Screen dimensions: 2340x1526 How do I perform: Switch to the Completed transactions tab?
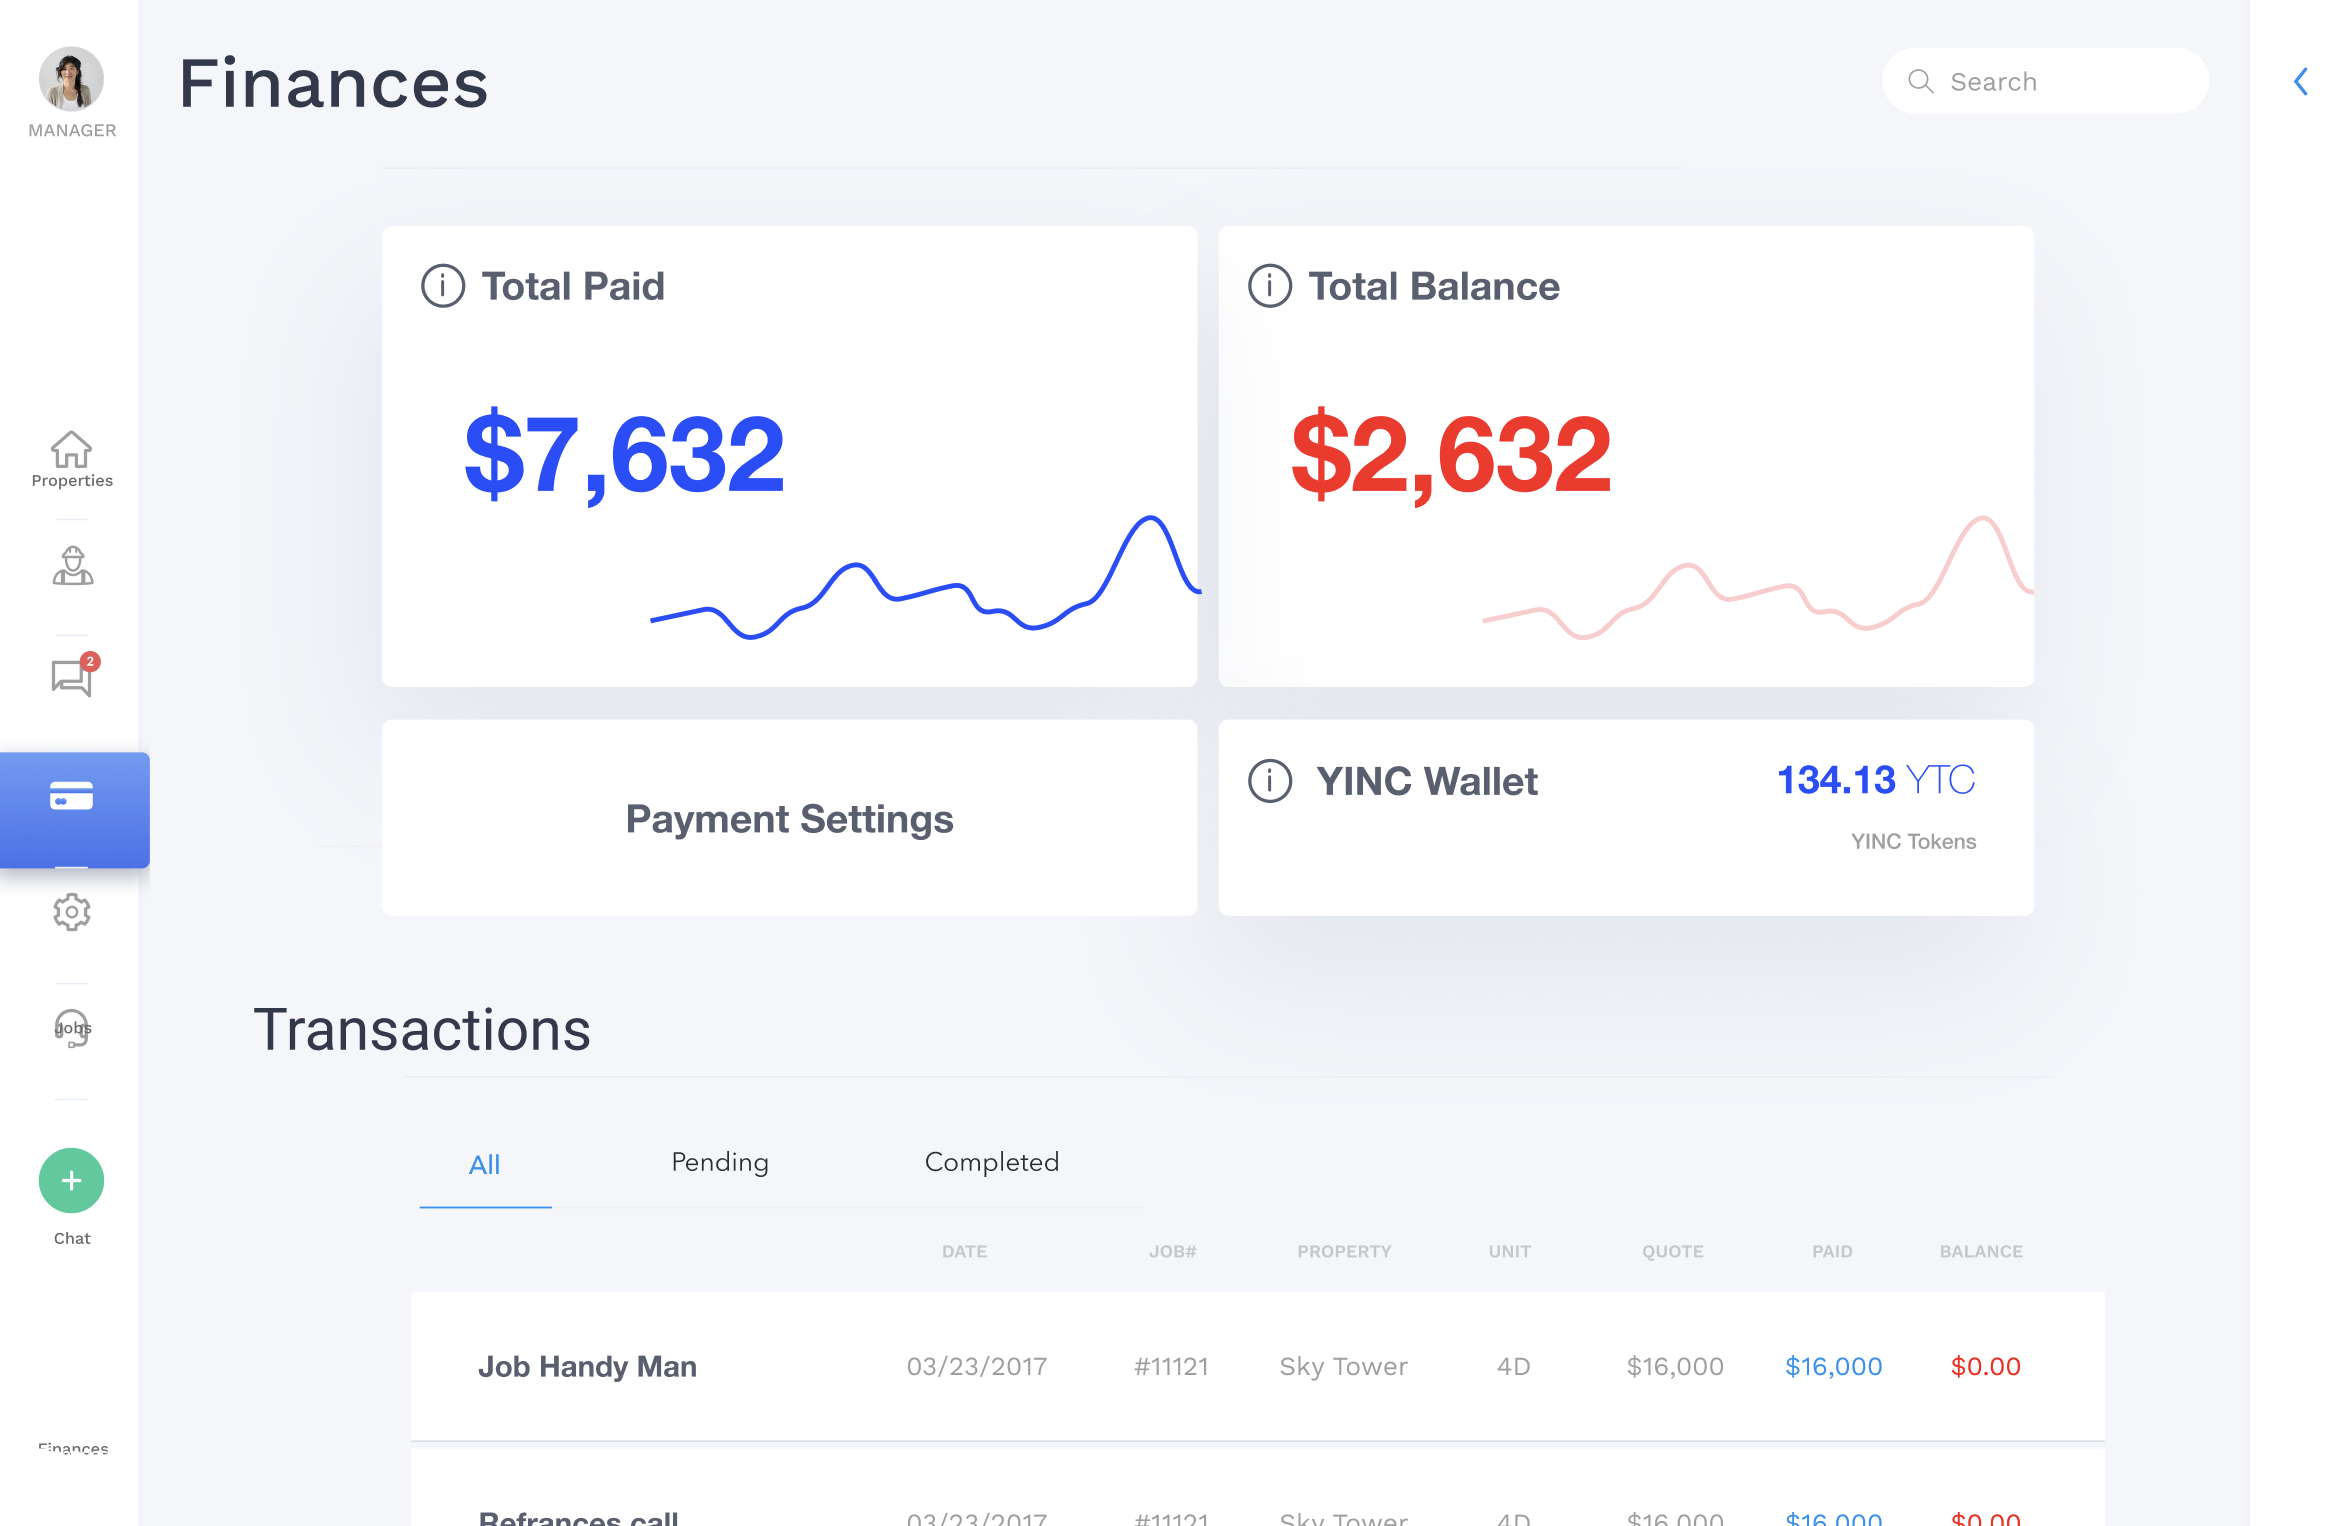[991, 1162]
